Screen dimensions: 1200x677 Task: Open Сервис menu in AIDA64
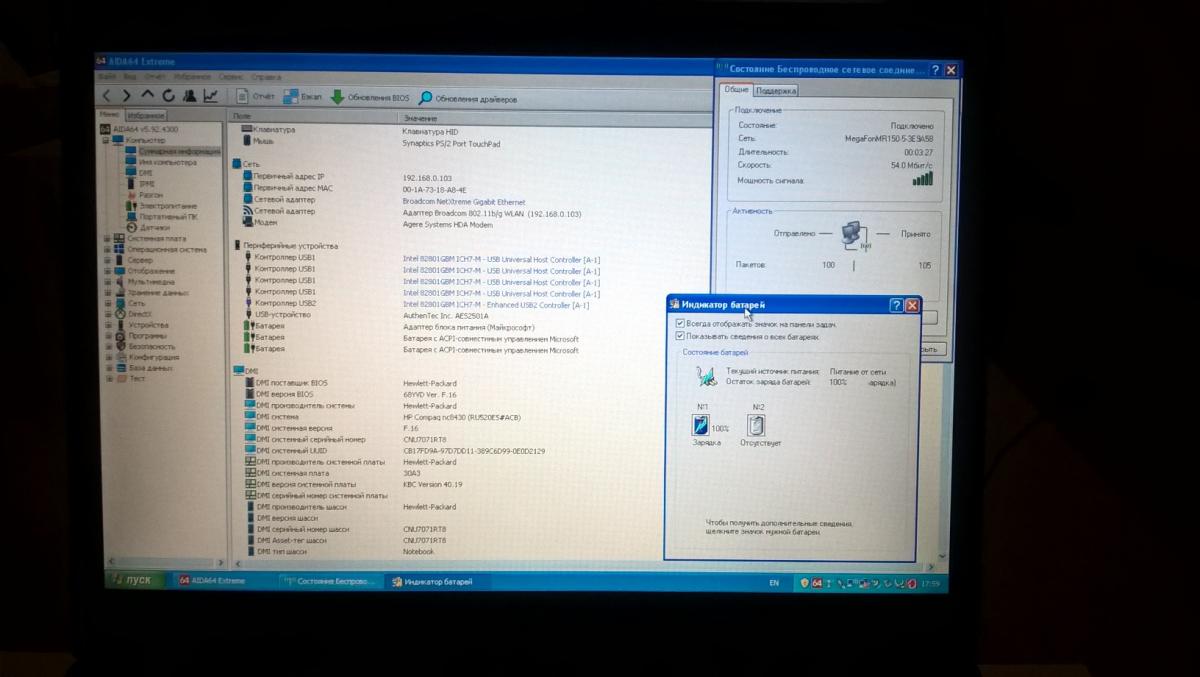click(231, 77)
